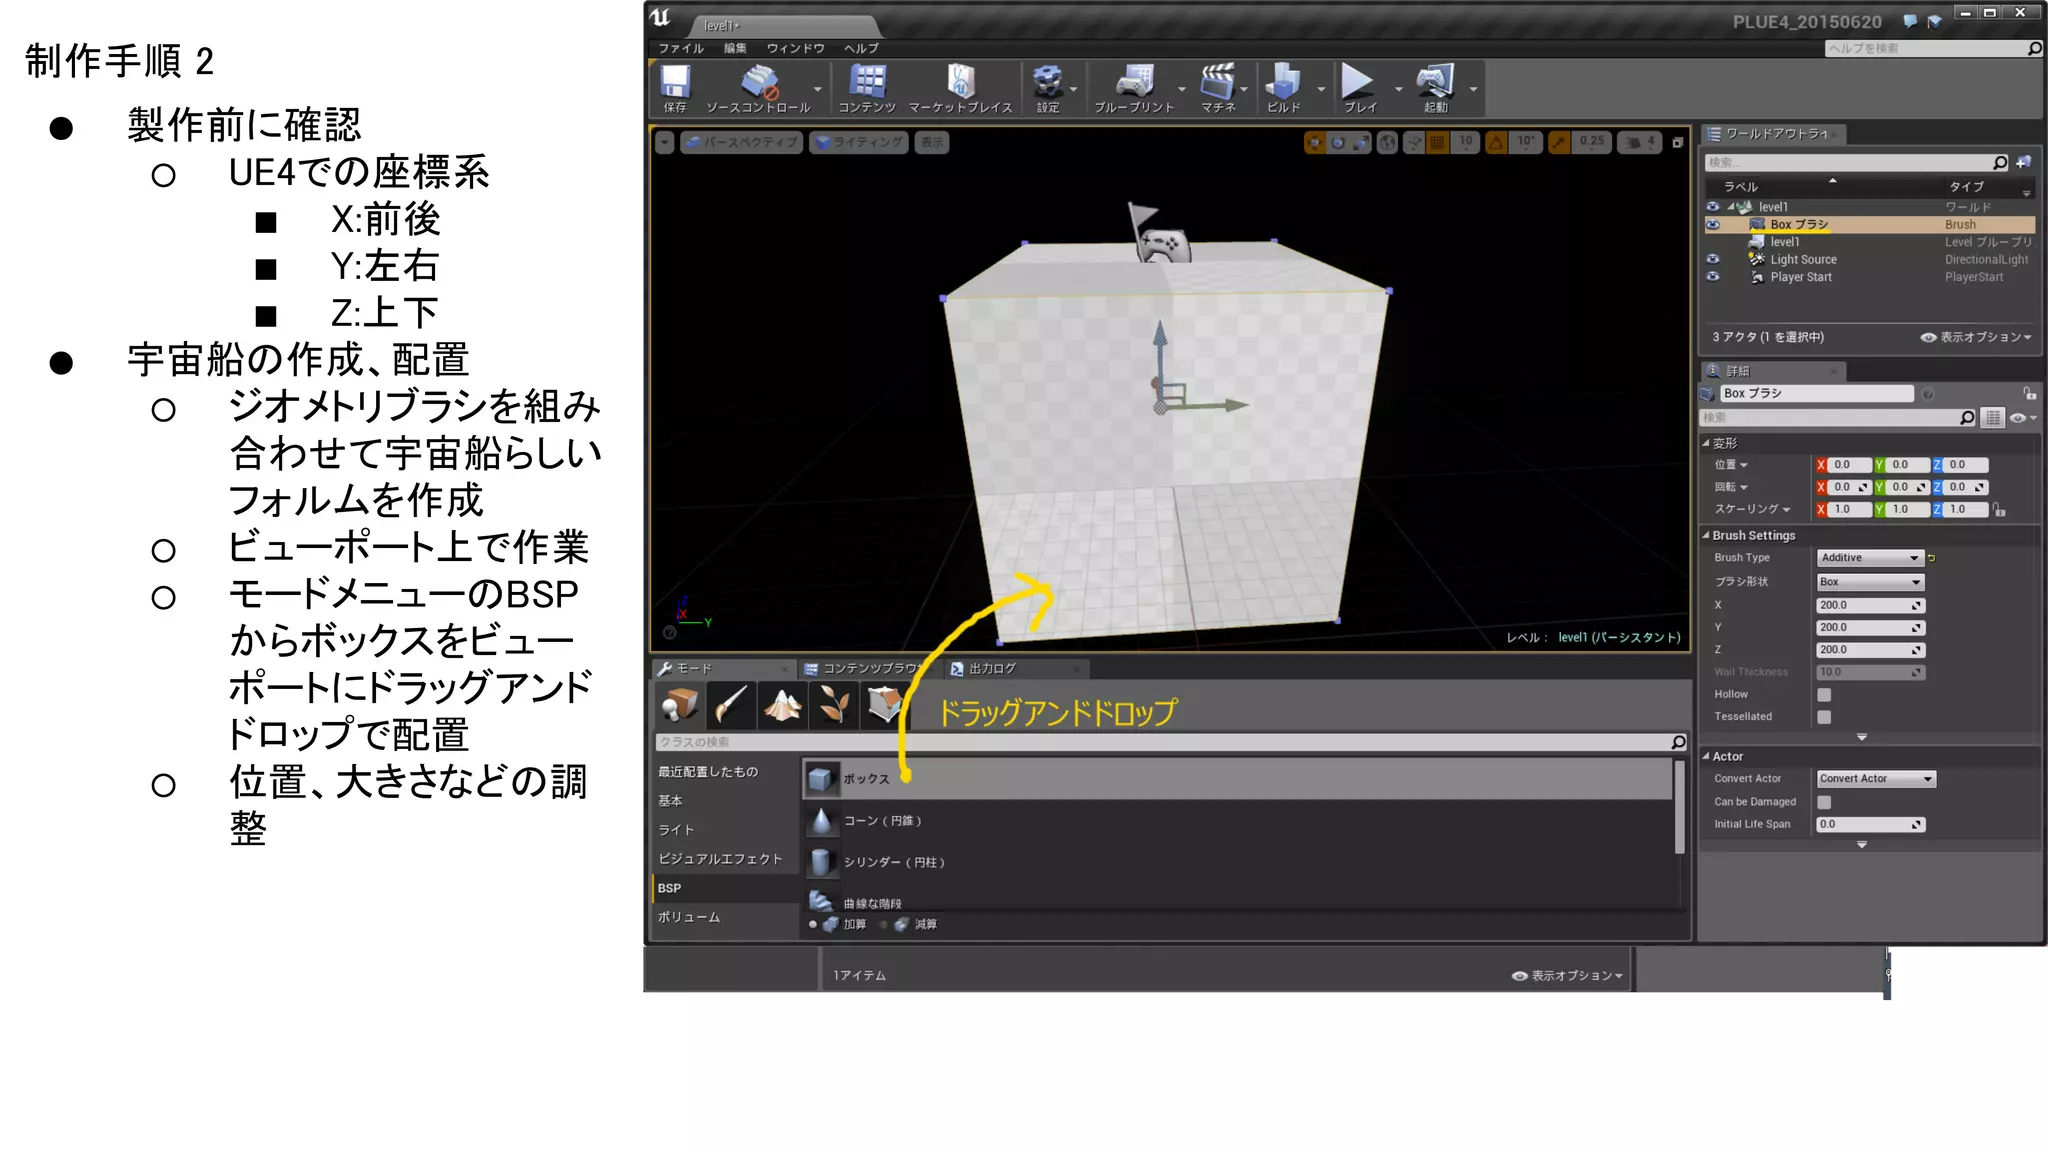Click the 保存 (Save) toolbar icon

coord(675,88)
